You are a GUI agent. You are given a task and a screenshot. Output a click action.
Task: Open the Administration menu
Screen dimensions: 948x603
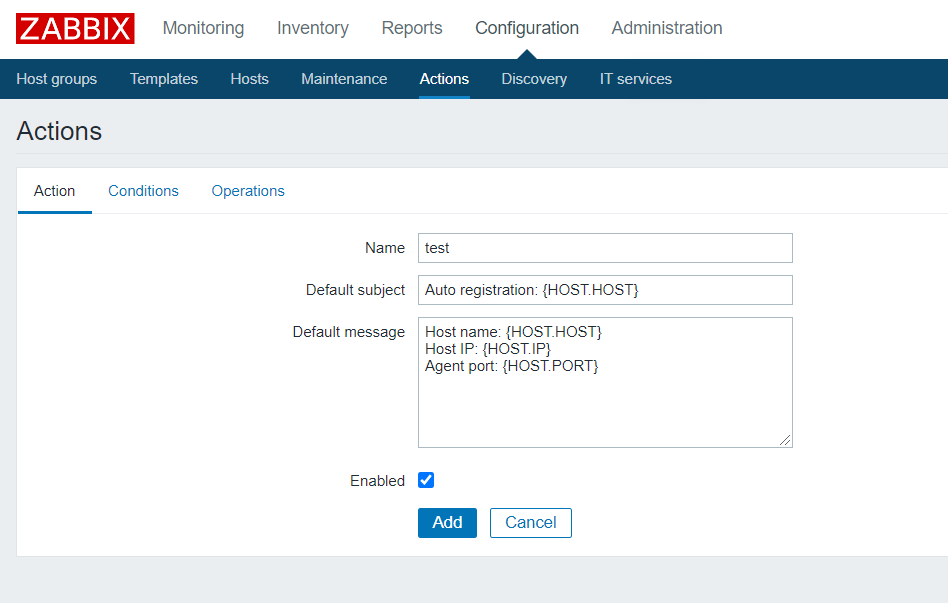667,28
